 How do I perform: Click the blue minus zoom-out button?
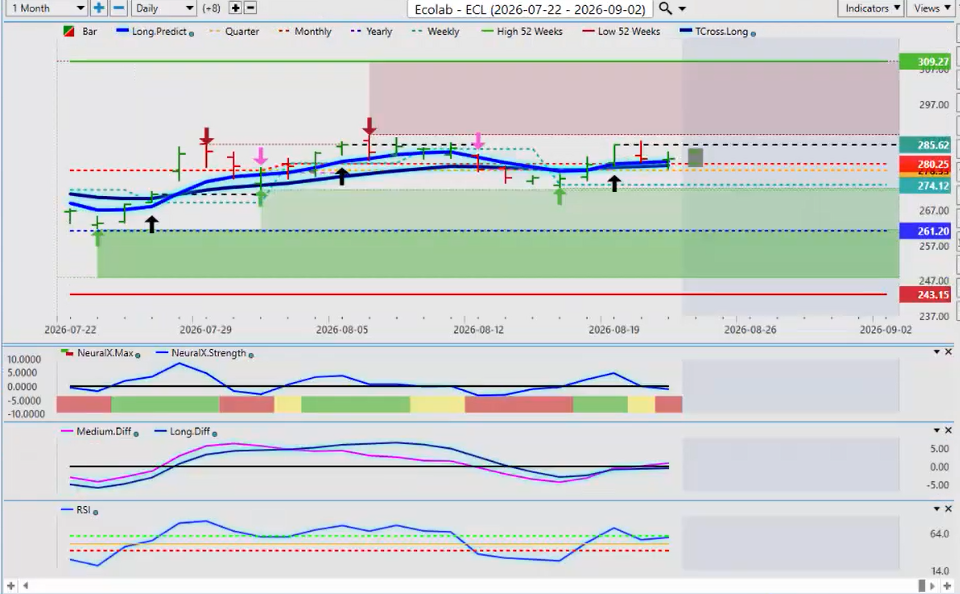(x=119, y=8)
